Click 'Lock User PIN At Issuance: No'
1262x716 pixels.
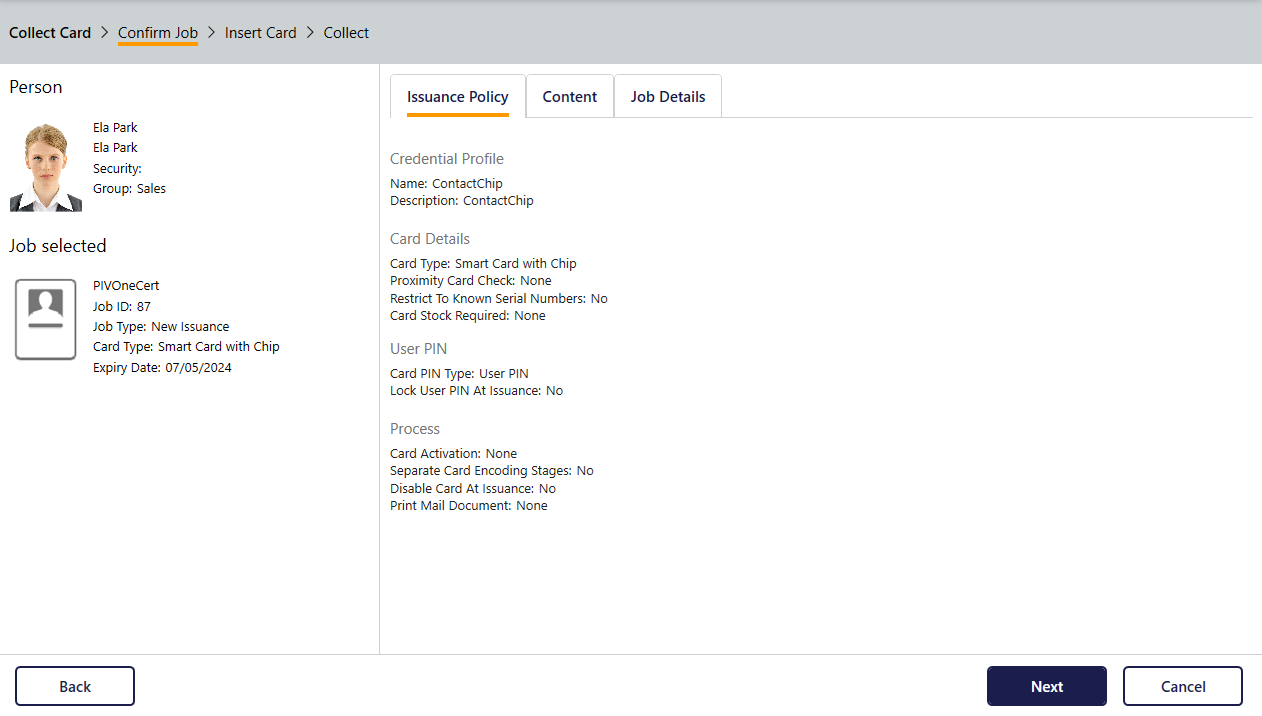476,390
